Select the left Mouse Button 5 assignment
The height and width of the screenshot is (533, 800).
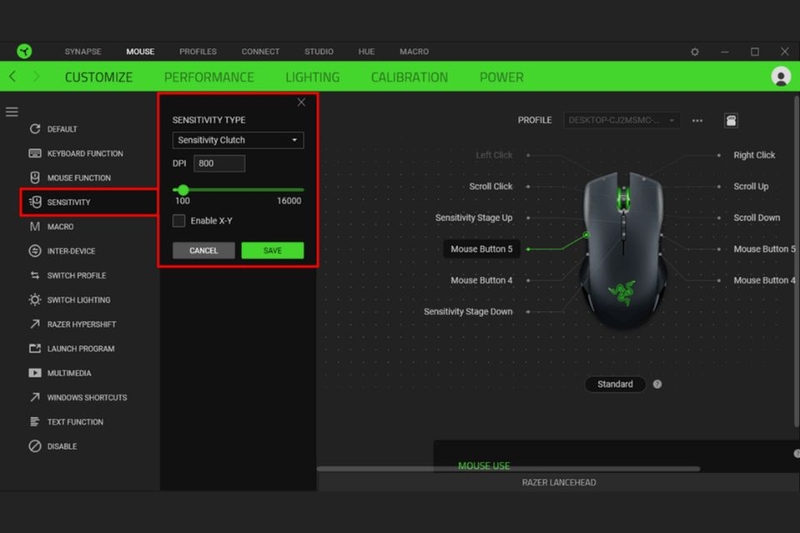tap(481, 249)
